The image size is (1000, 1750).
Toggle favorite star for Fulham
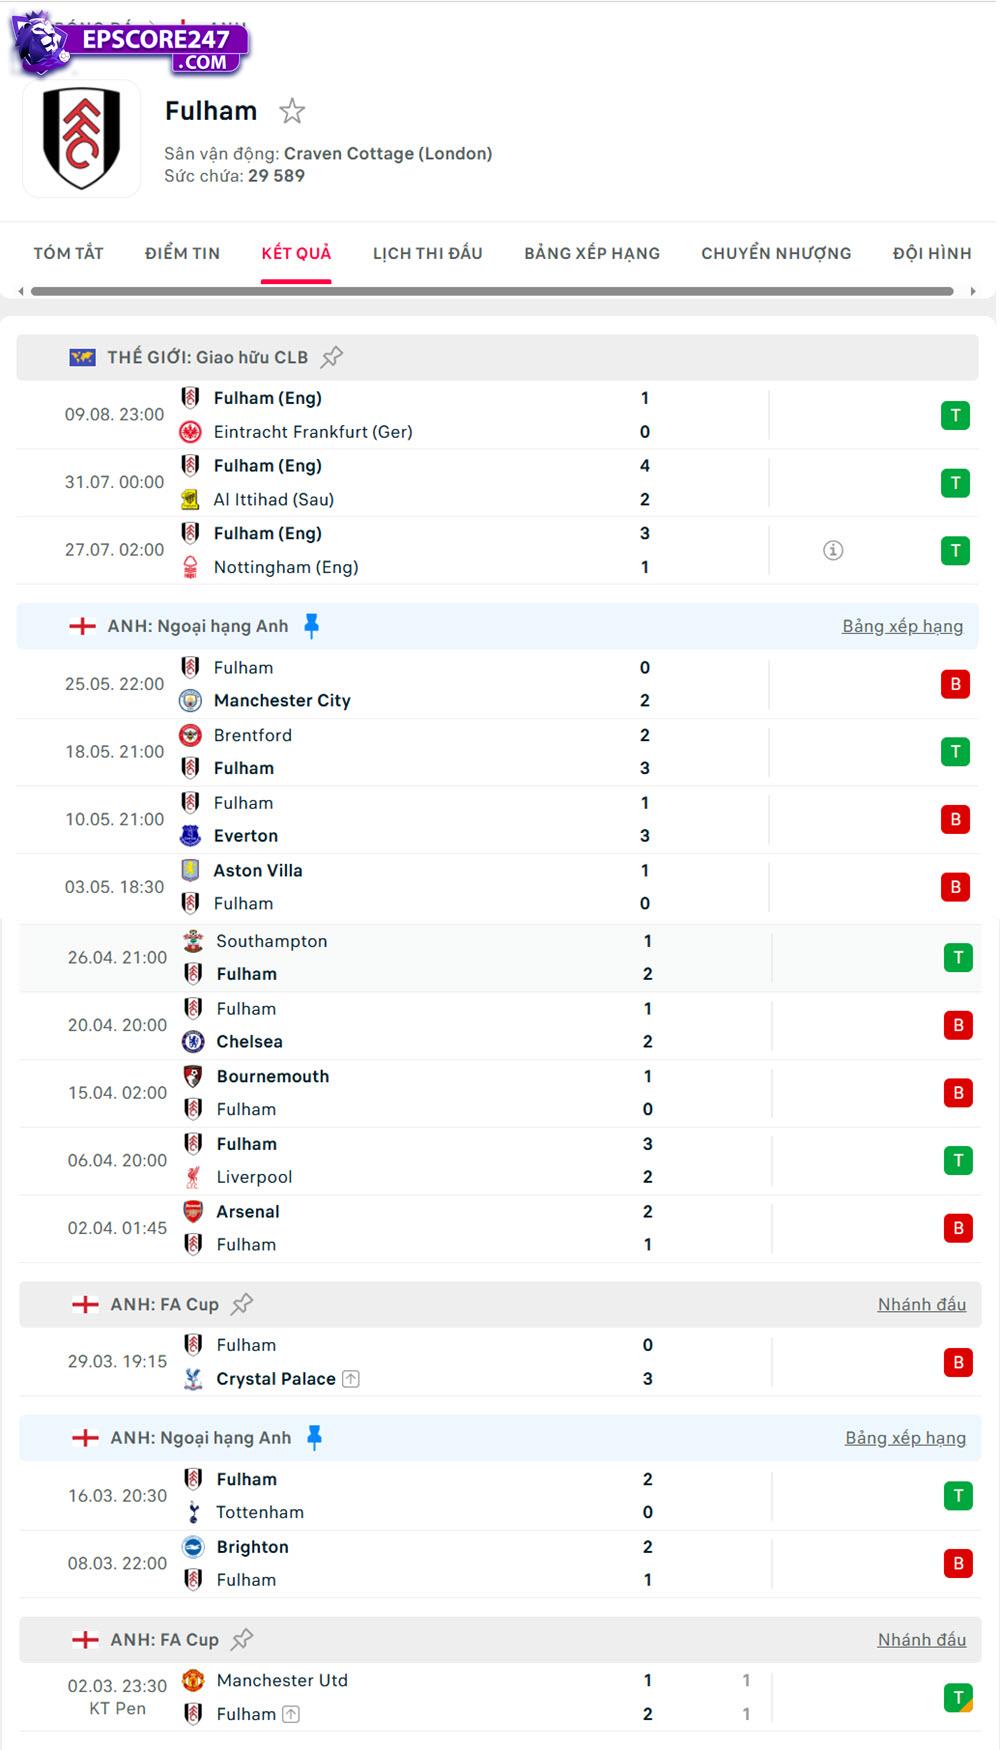[291, 112]
